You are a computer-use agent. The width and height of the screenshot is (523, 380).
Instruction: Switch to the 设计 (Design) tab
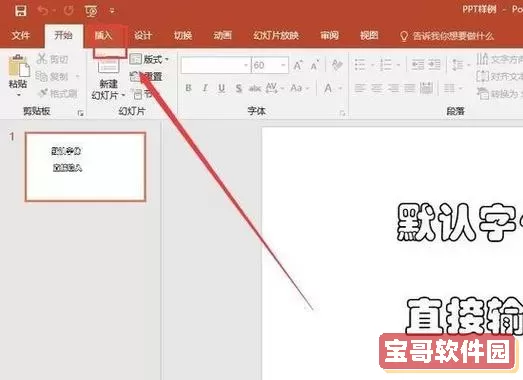pos(143,35)
